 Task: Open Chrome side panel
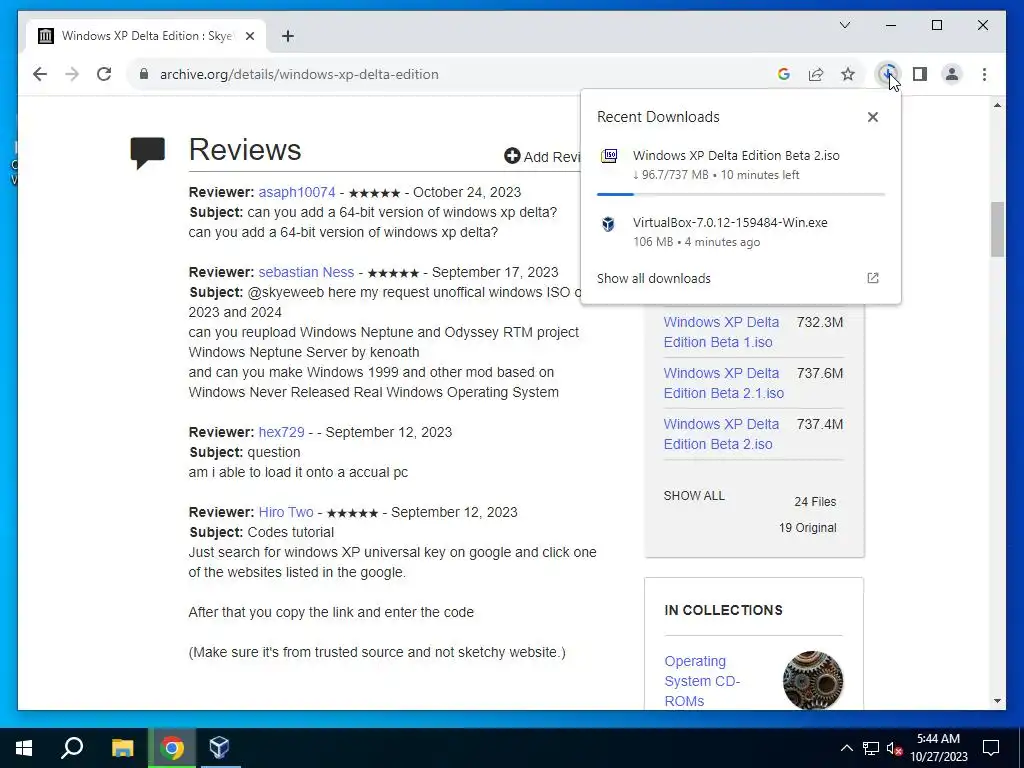920,74
